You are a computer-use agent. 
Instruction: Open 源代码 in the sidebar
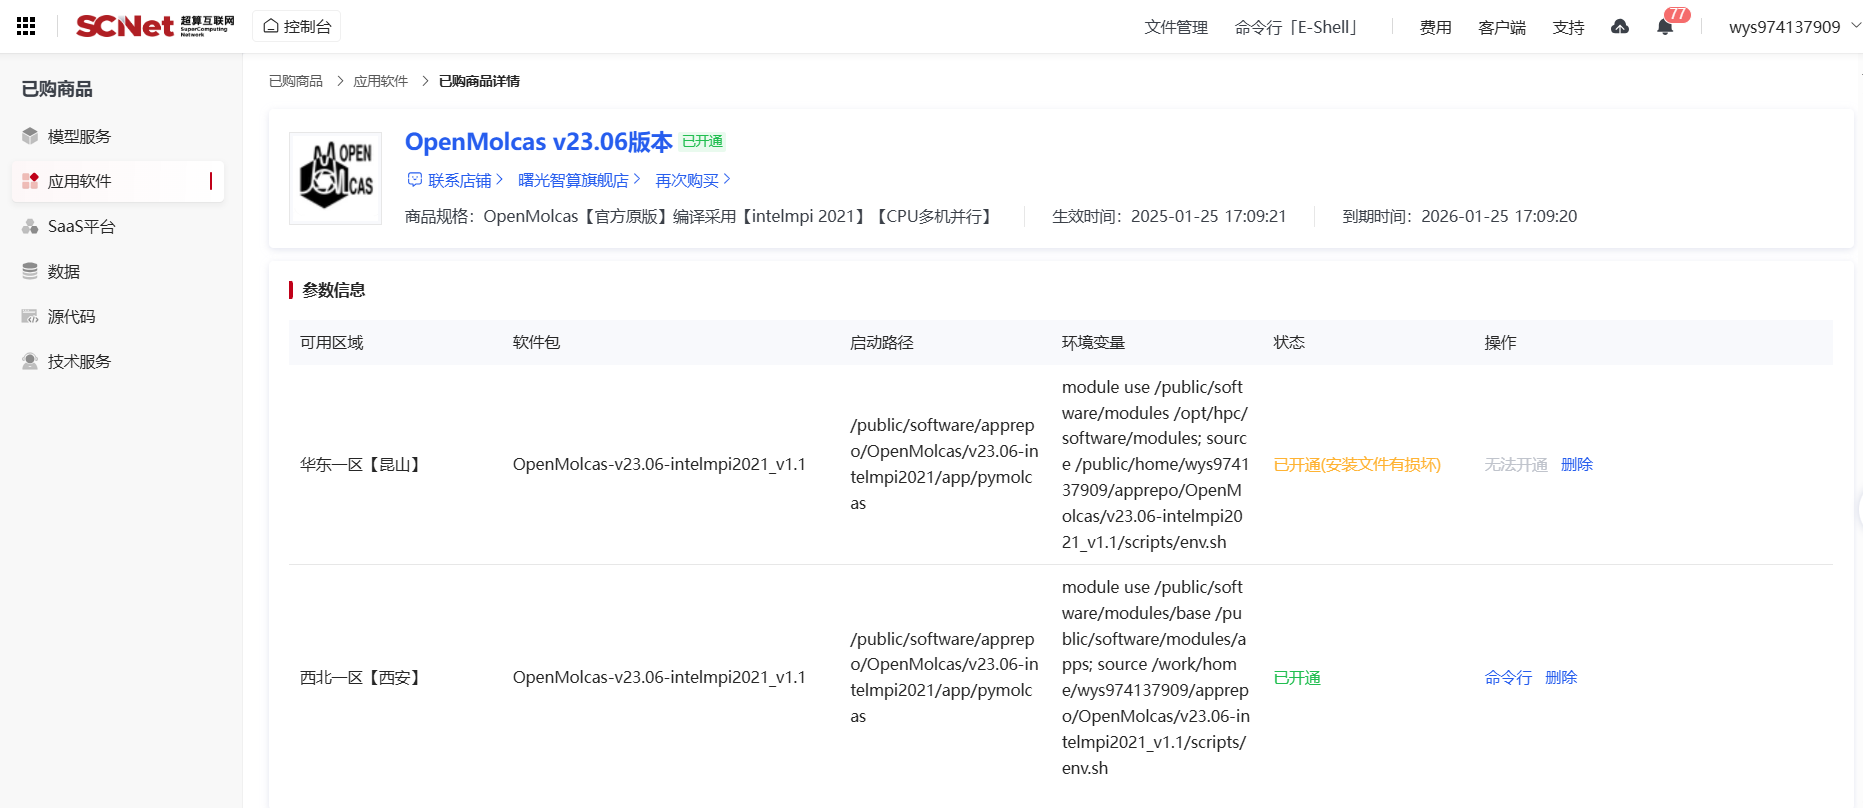(x=71, y=317)
